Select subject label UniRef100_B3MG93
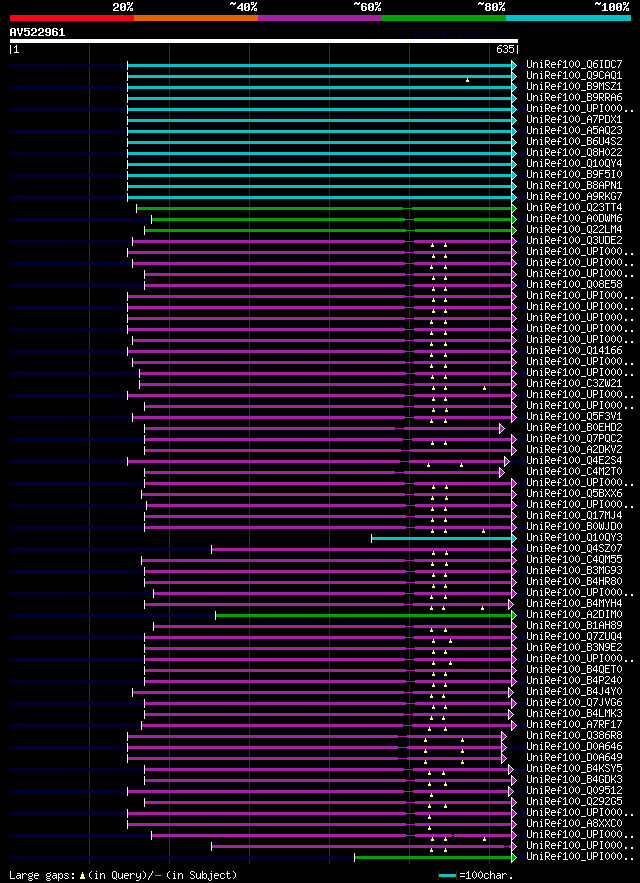This screenshot has height=883, width=640. click(x=574, y=571)
